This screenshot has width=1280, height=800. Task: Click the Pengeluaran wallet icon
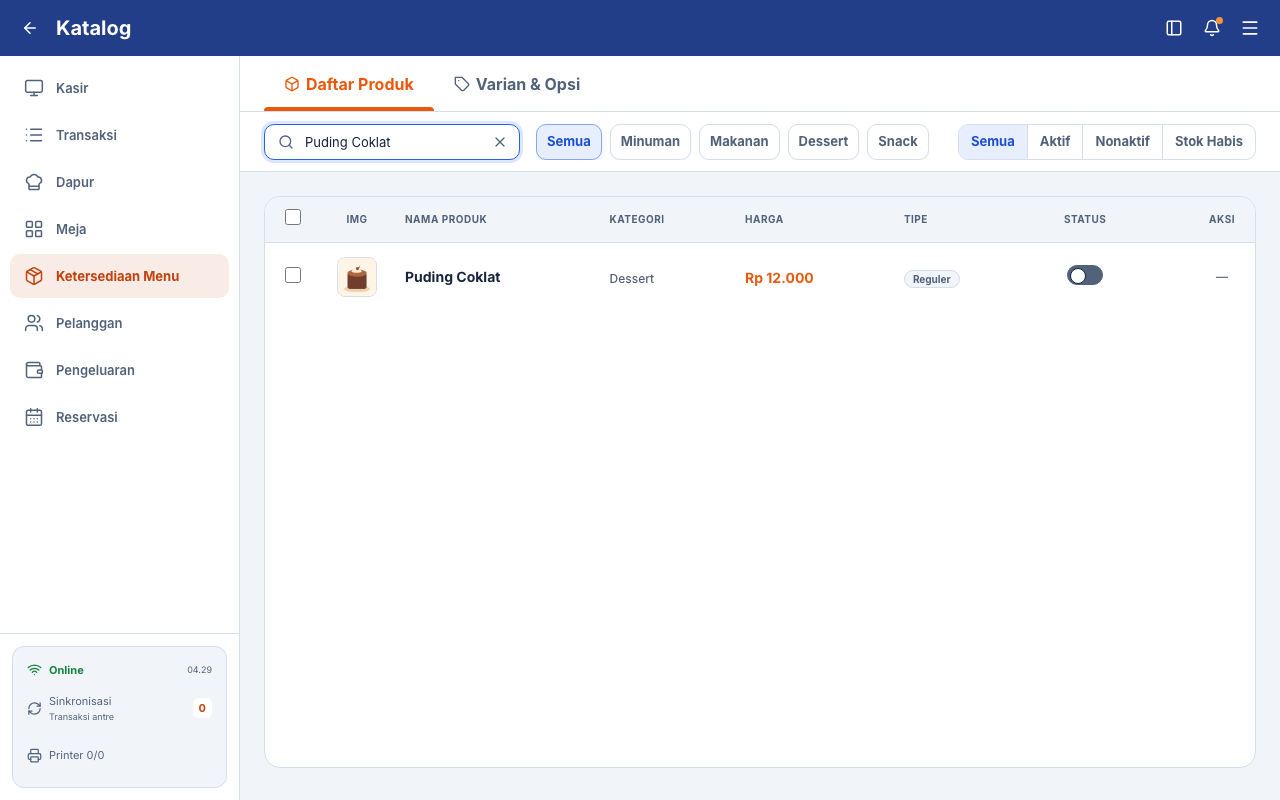[34, 370]
